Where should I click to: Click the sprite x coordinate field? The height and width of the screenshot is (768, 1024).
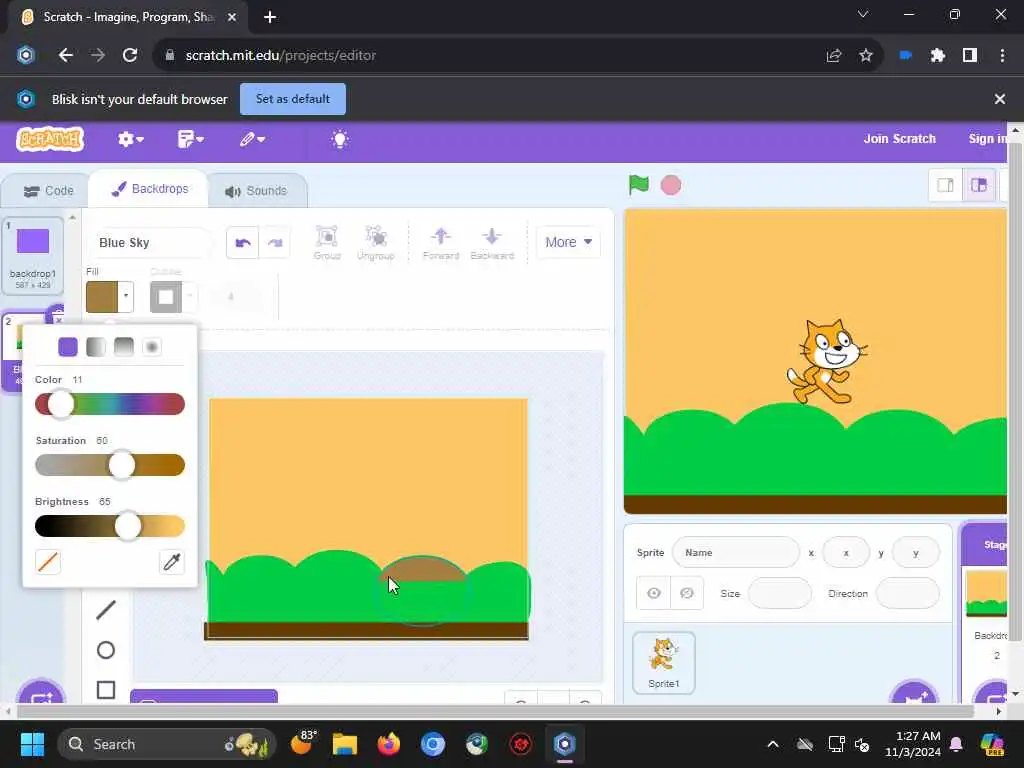[x=846, y=552]
